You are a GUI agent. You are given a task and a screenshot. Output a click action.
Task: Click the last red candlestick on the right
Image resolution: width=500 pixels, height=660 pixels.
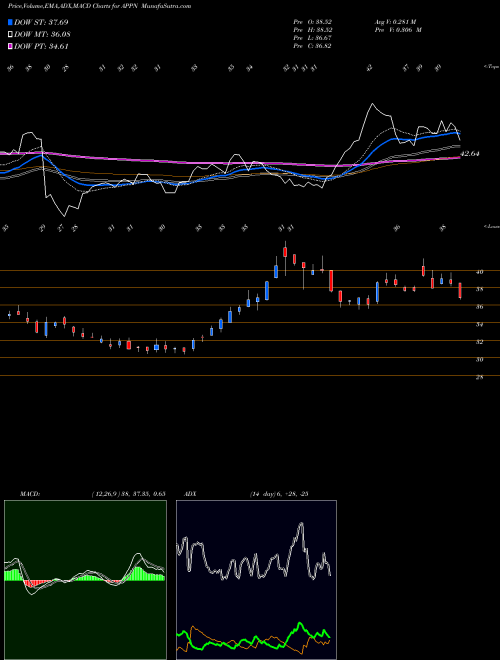tap(460, 290)
